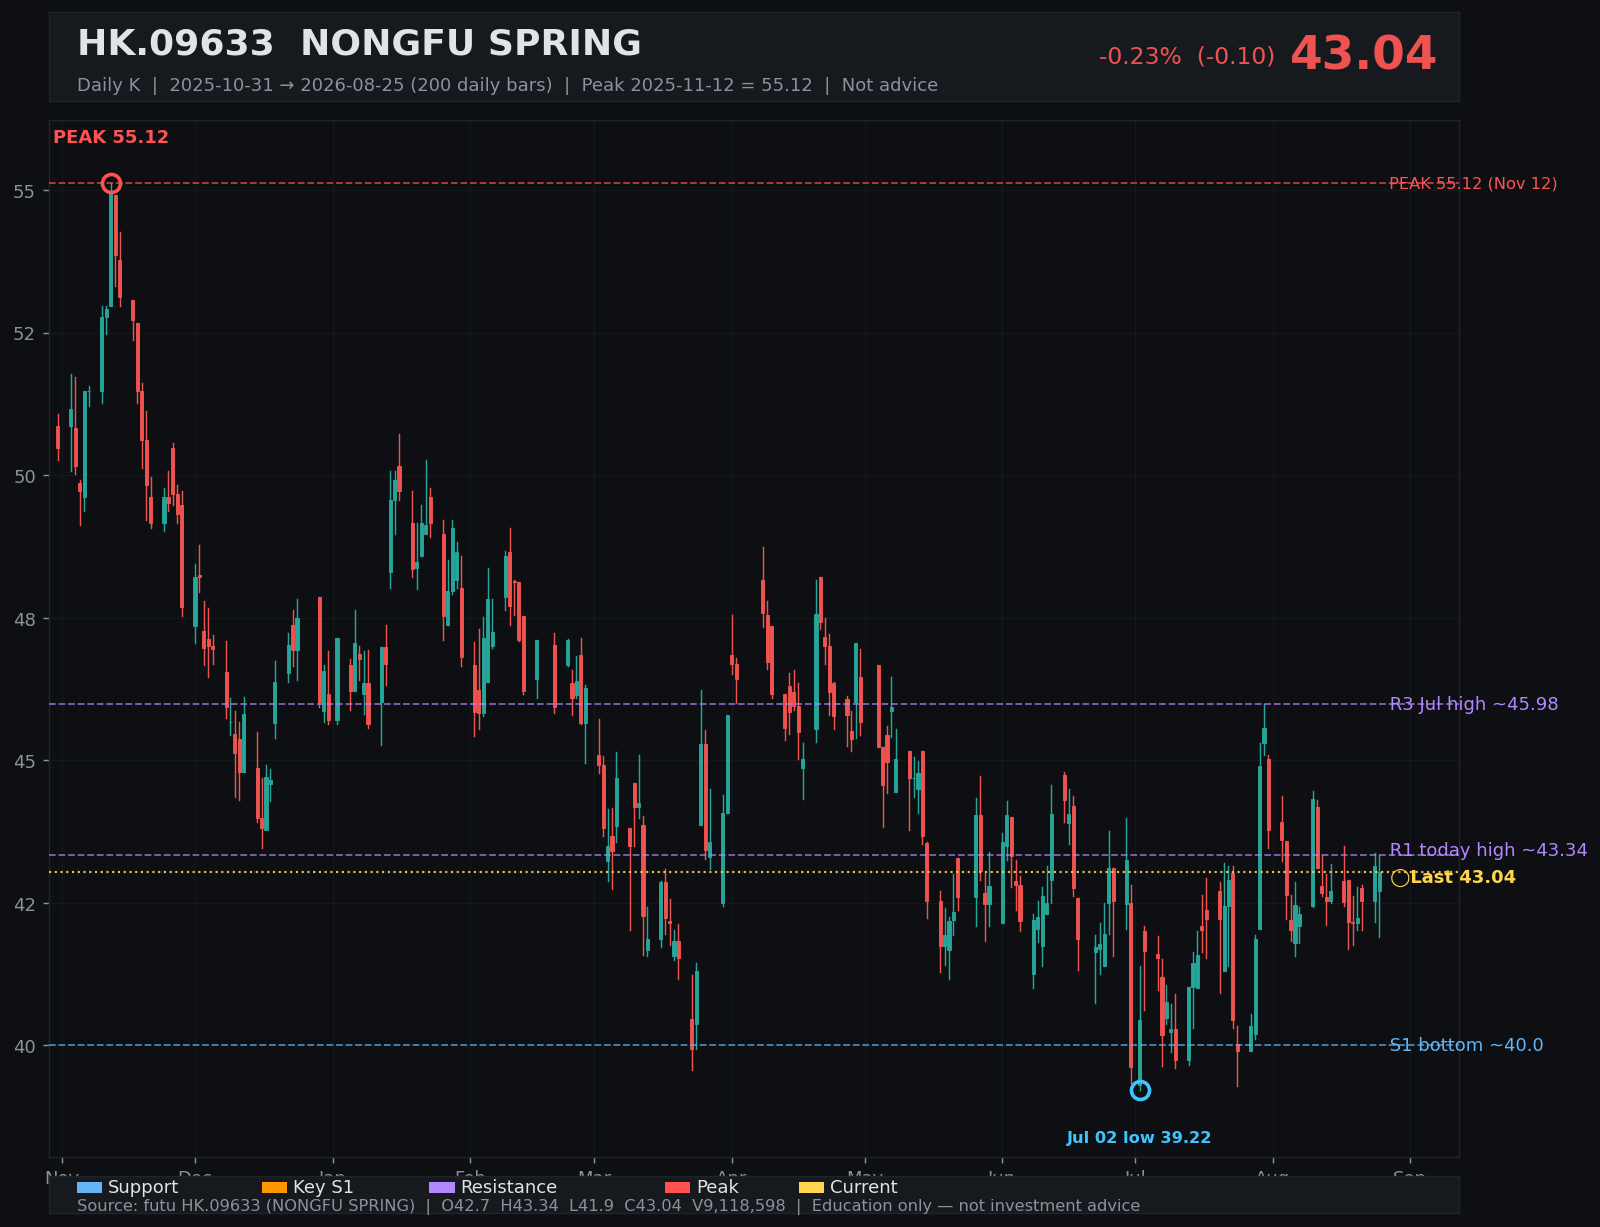Click the y-axis label "45"
Screen dimensions: 1600x1227
[x=25, y=761]
